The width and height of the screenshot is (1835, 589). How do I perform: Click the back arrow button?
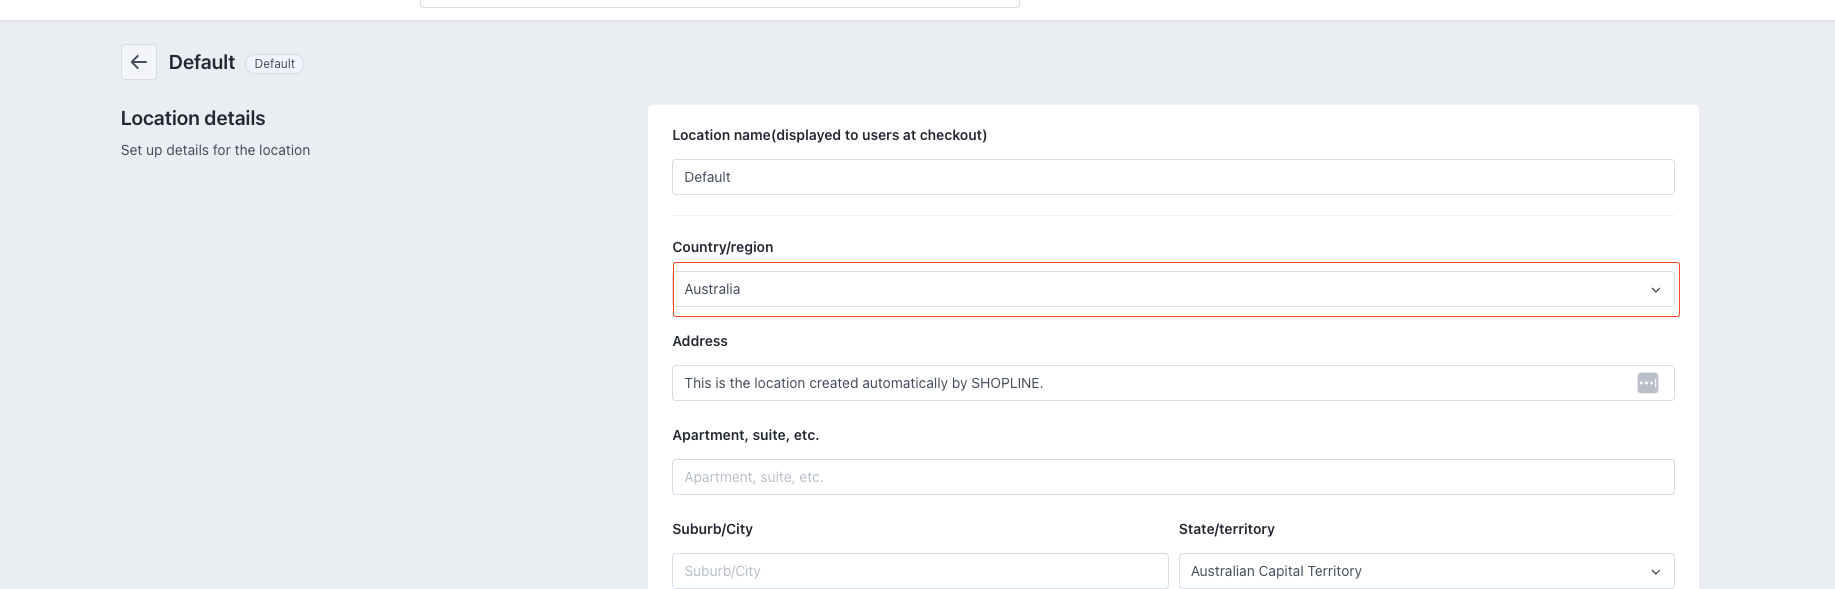(x=139, y=62)
